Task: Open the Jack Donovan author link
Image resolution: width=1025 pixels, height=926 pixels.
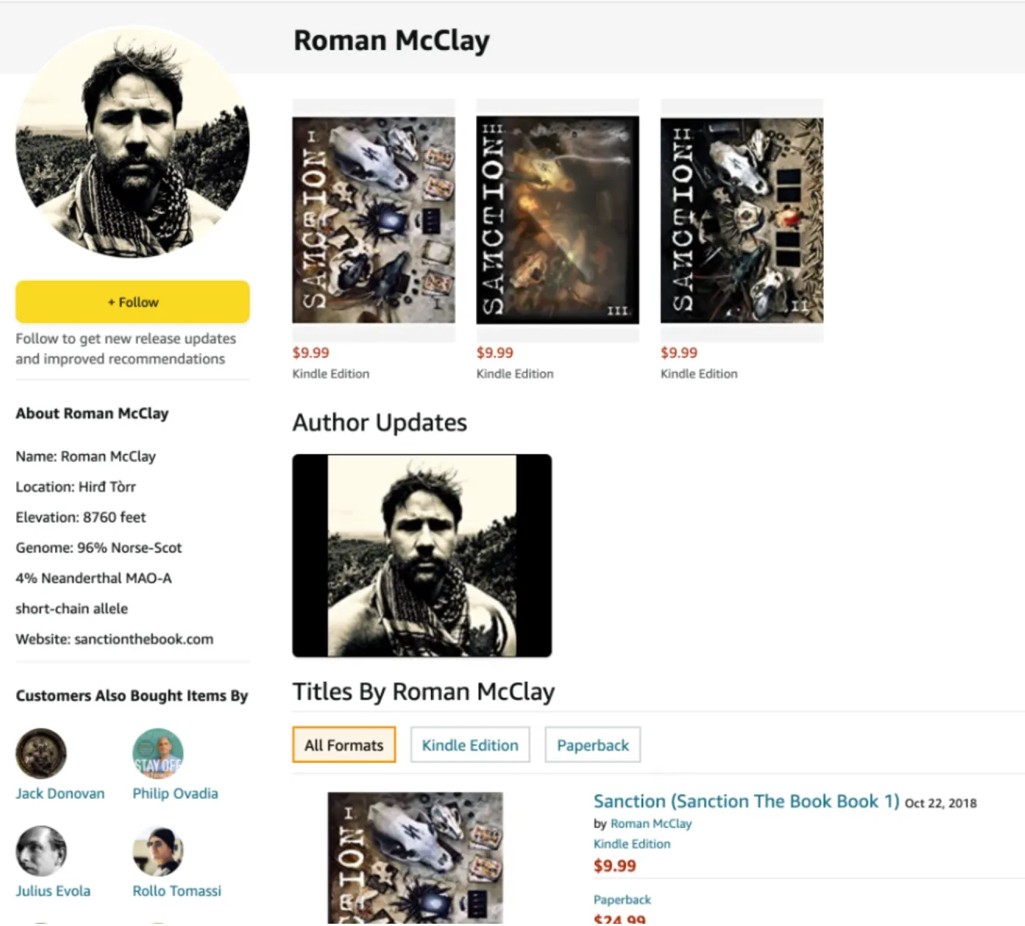Action: 60,793
